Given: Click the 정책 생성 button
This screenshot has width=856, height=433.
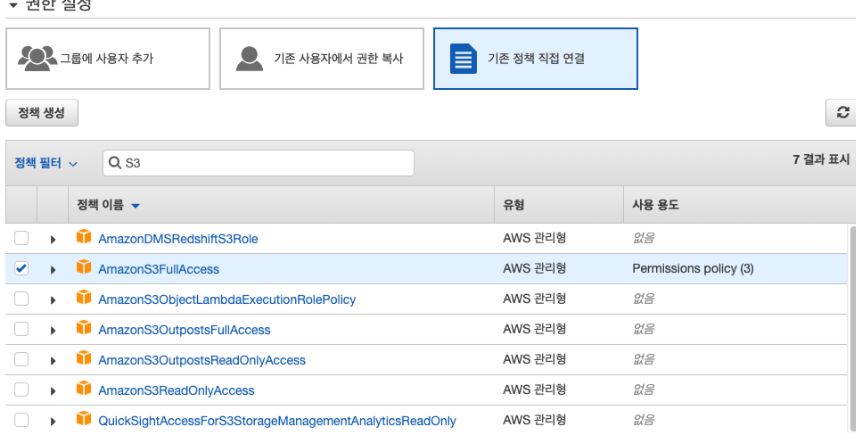Looking at the screenshot, I should click(42, 112).
